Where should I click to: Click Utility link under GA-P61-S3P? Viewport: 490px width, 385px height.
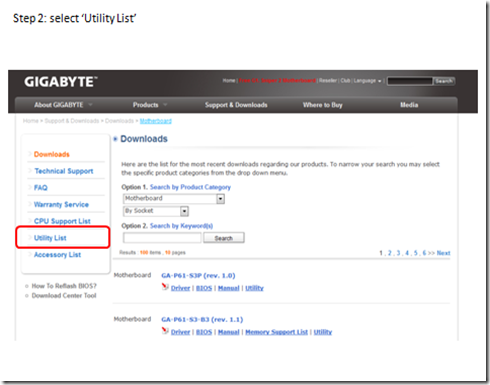point(254,288)
